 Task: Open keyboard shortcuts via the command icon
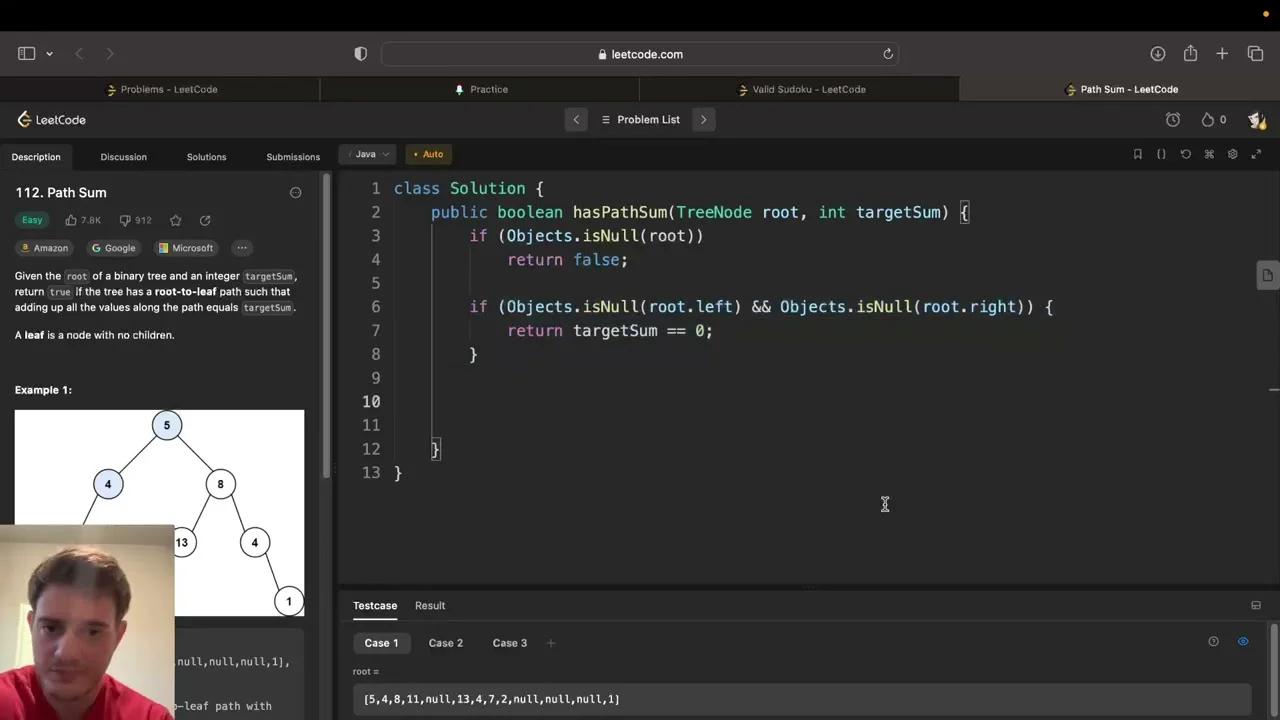coord(1209,154)
